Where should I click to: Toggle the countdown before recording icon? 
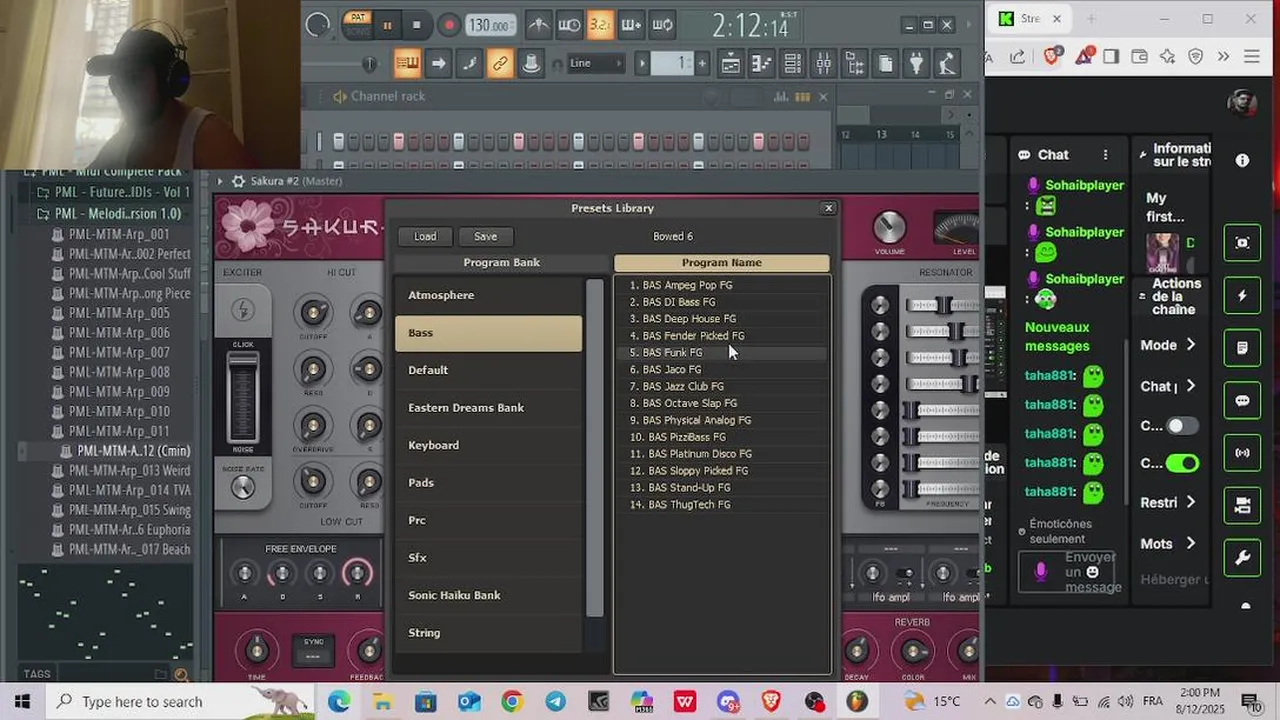(x=600, y=25)
